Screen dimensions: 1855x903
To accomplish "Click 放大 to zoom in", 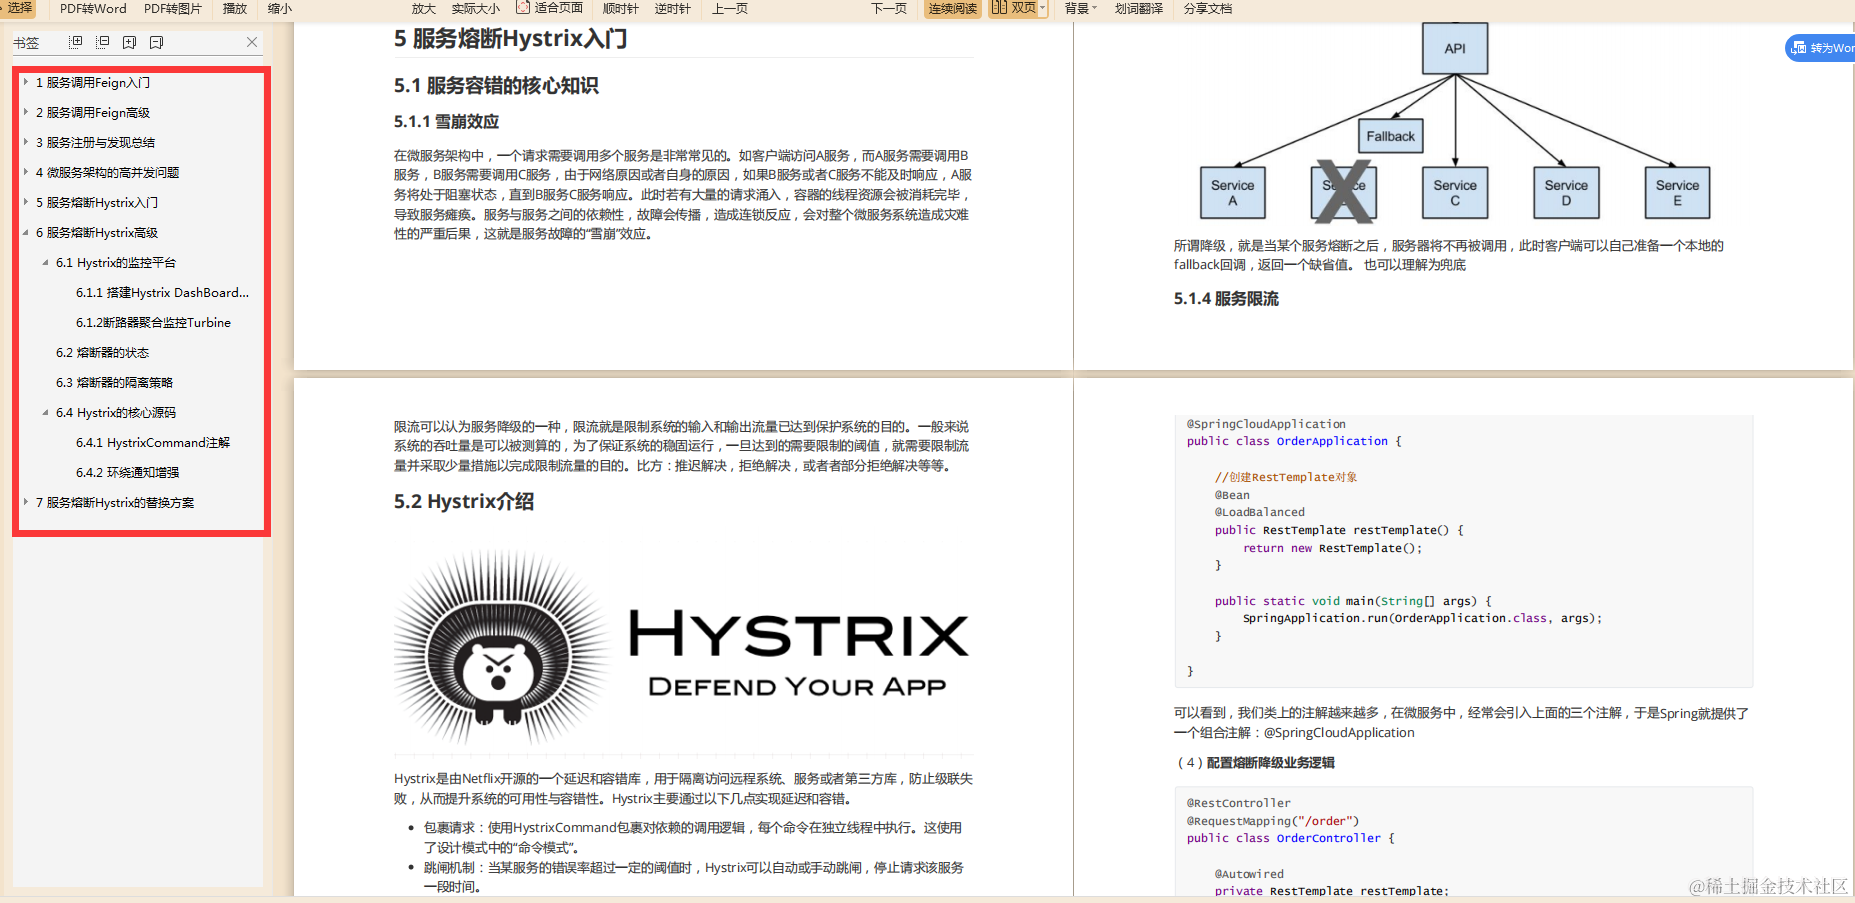I will (x=424, y=9).
